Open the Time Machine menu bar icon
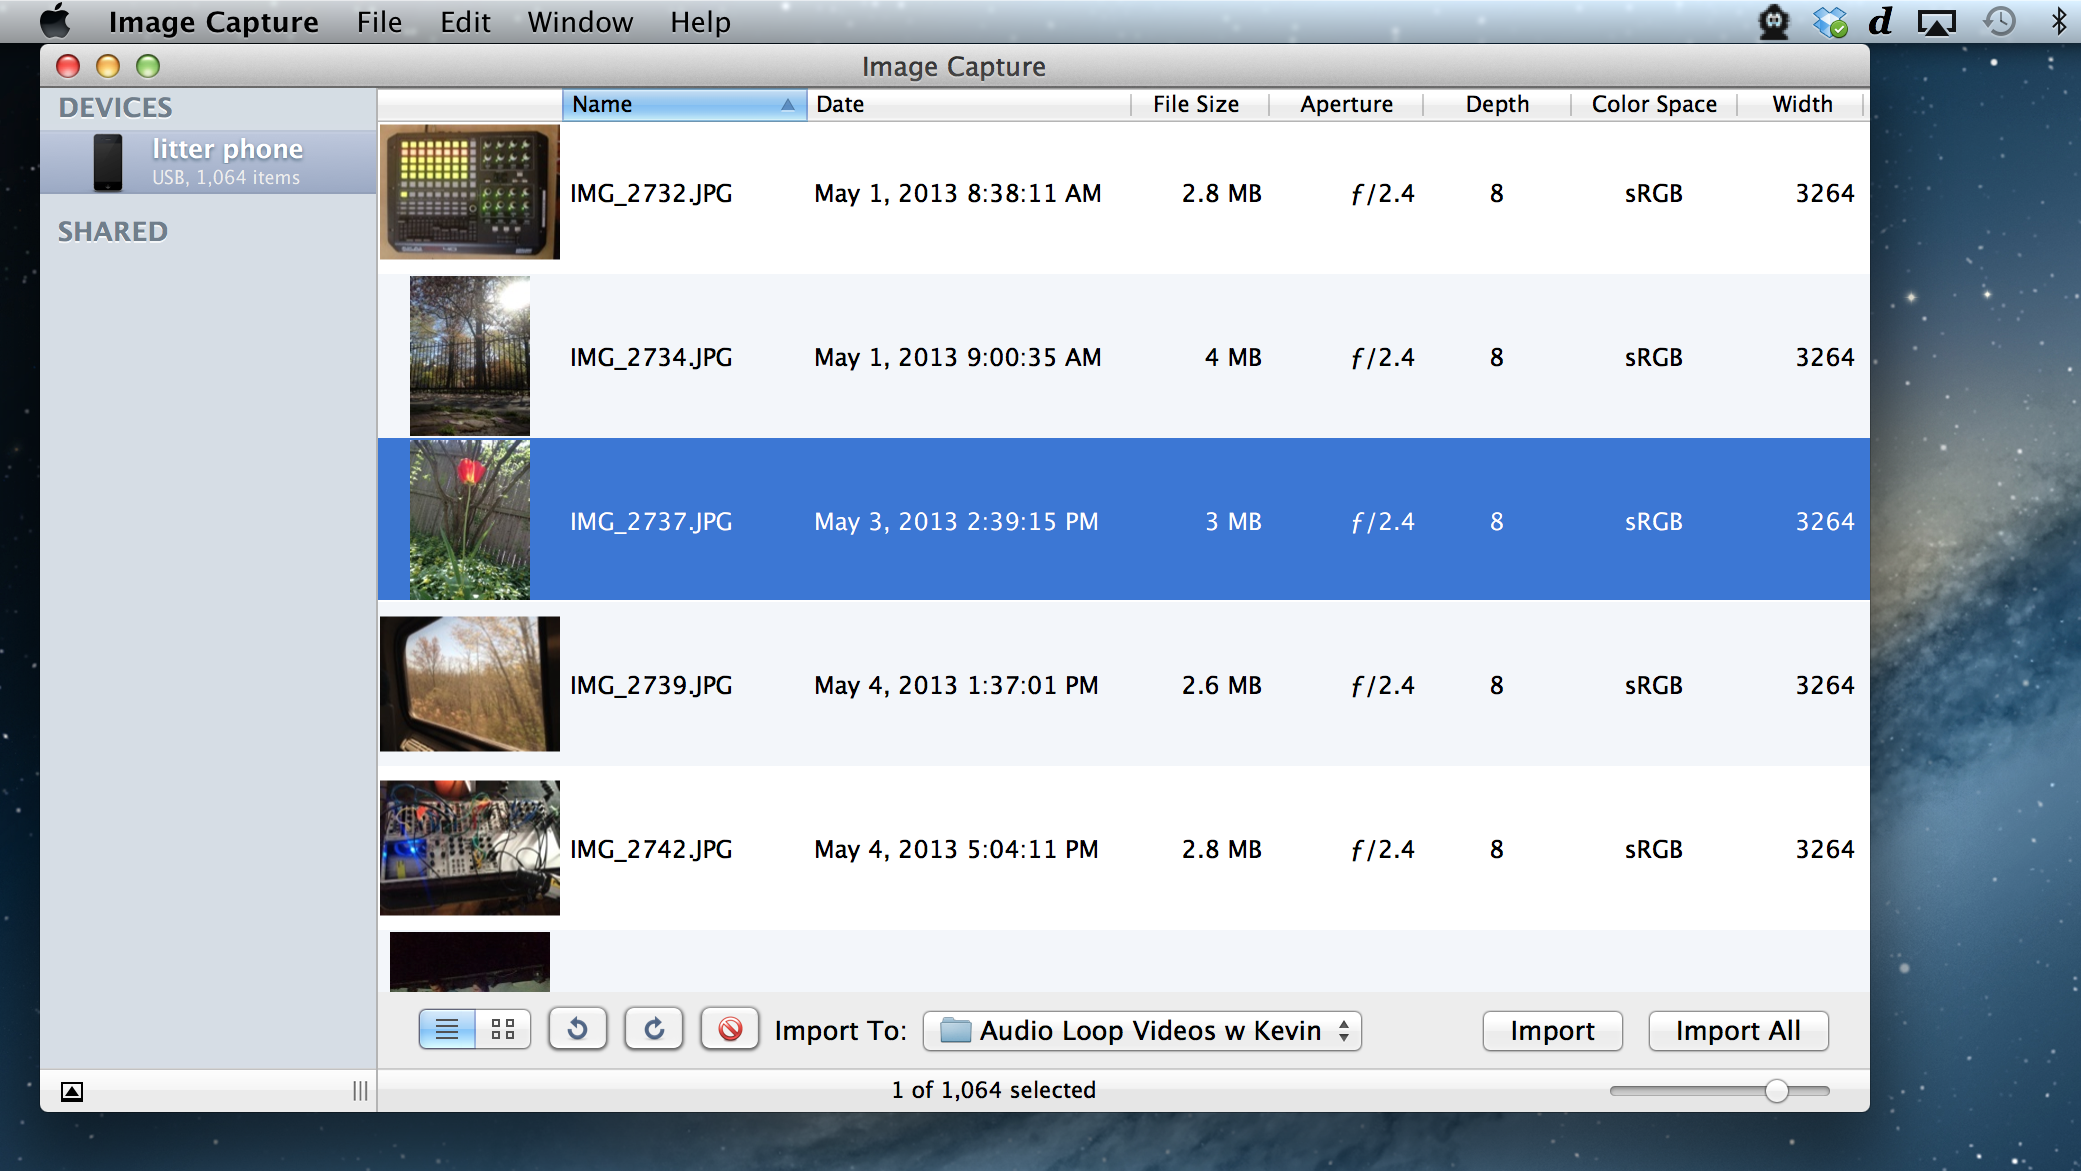 (1999, 21)
